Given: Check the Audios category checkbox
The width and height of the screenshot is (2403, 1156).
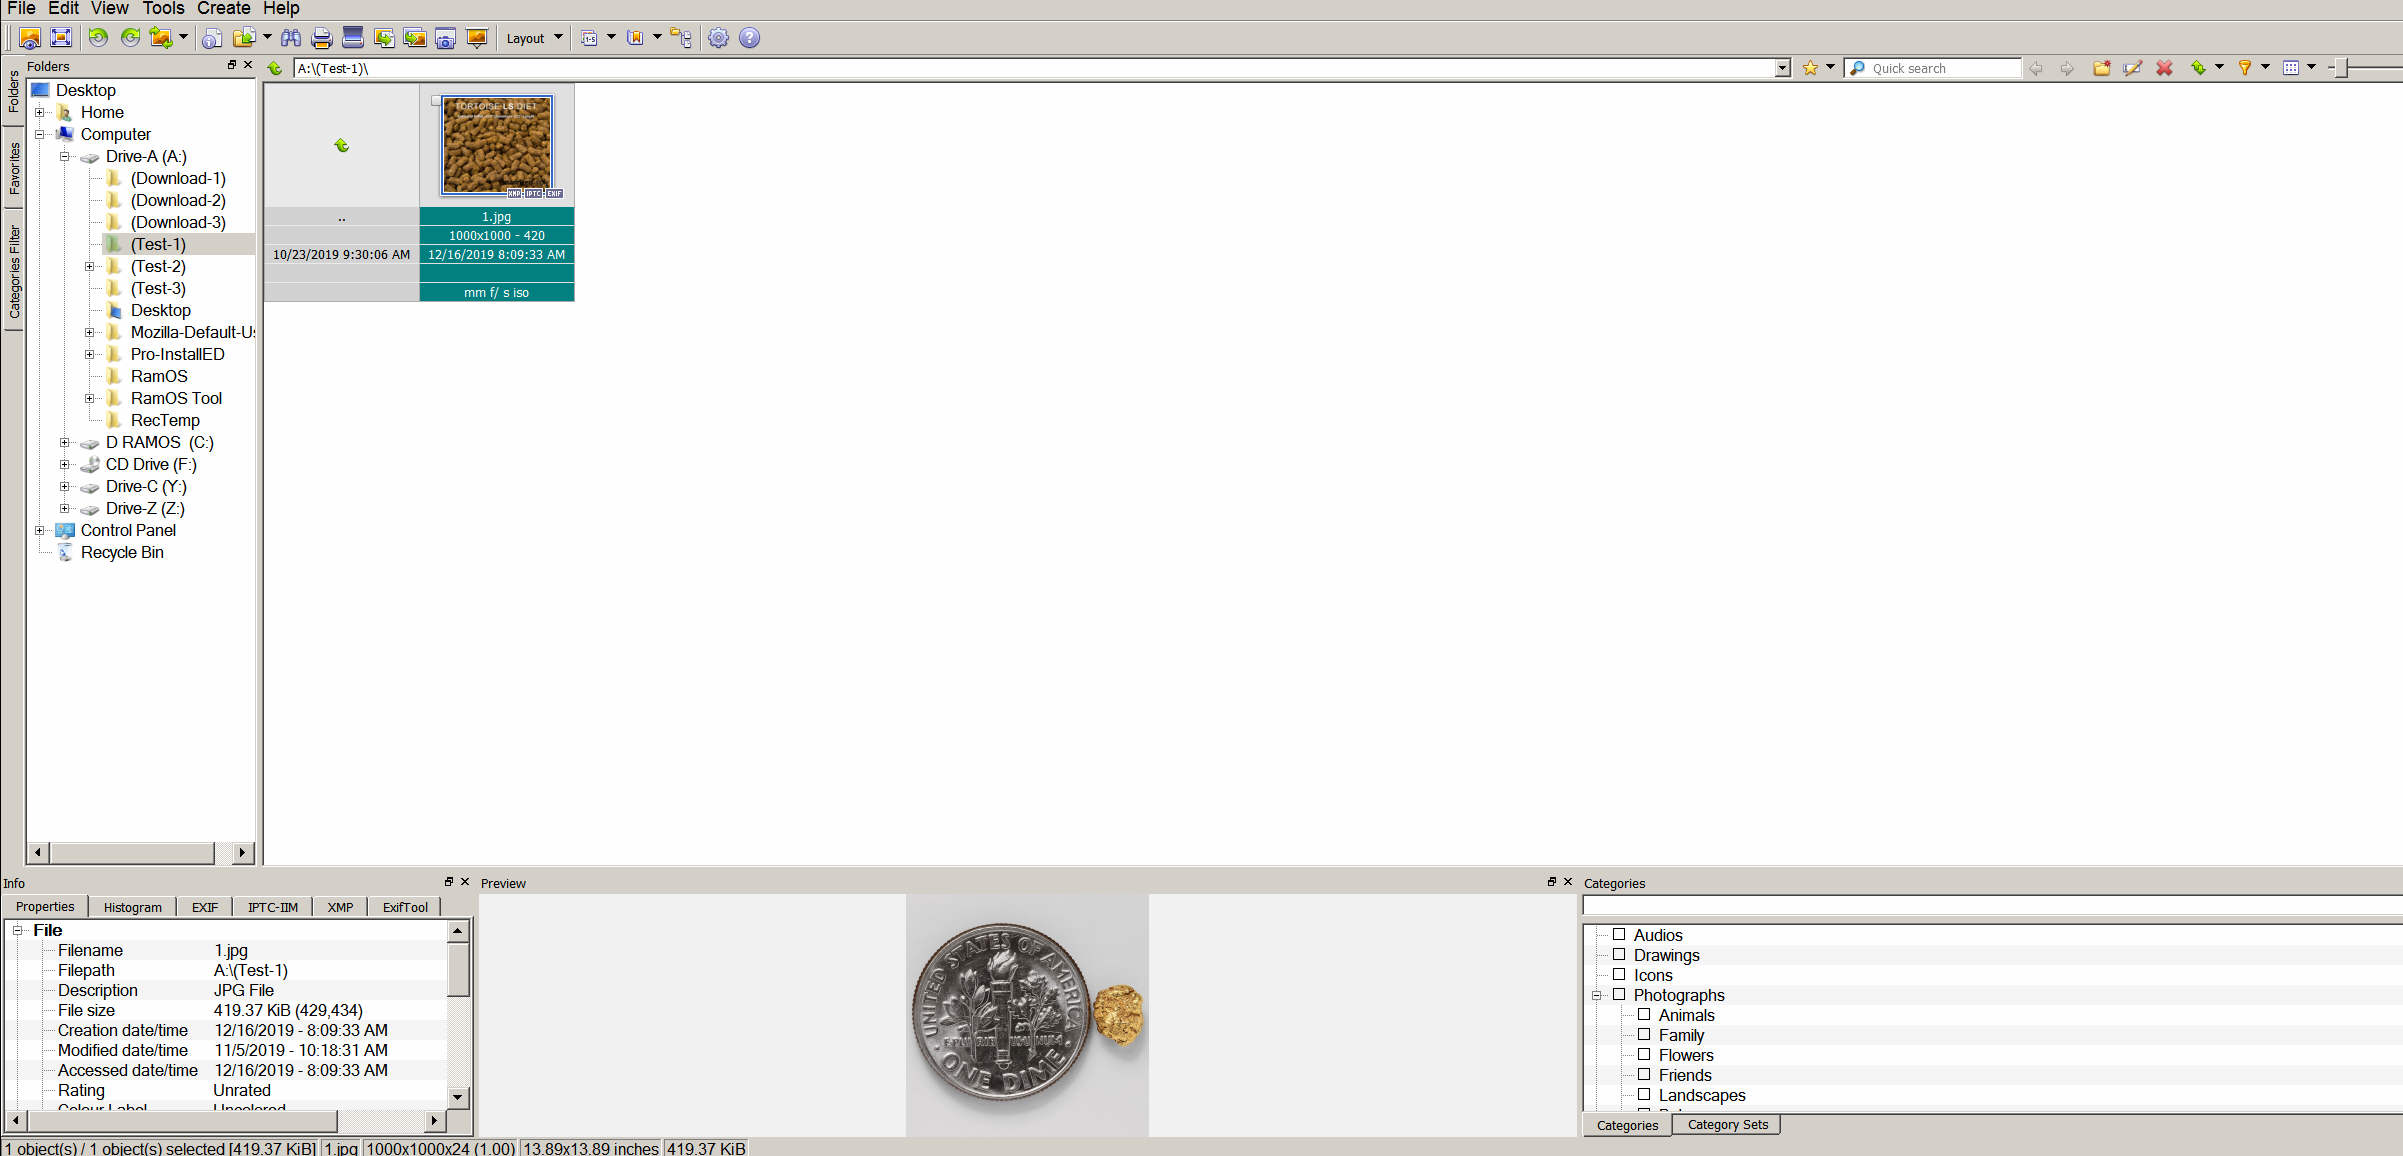Looking at the screenshot, I should coord(1619,935).
